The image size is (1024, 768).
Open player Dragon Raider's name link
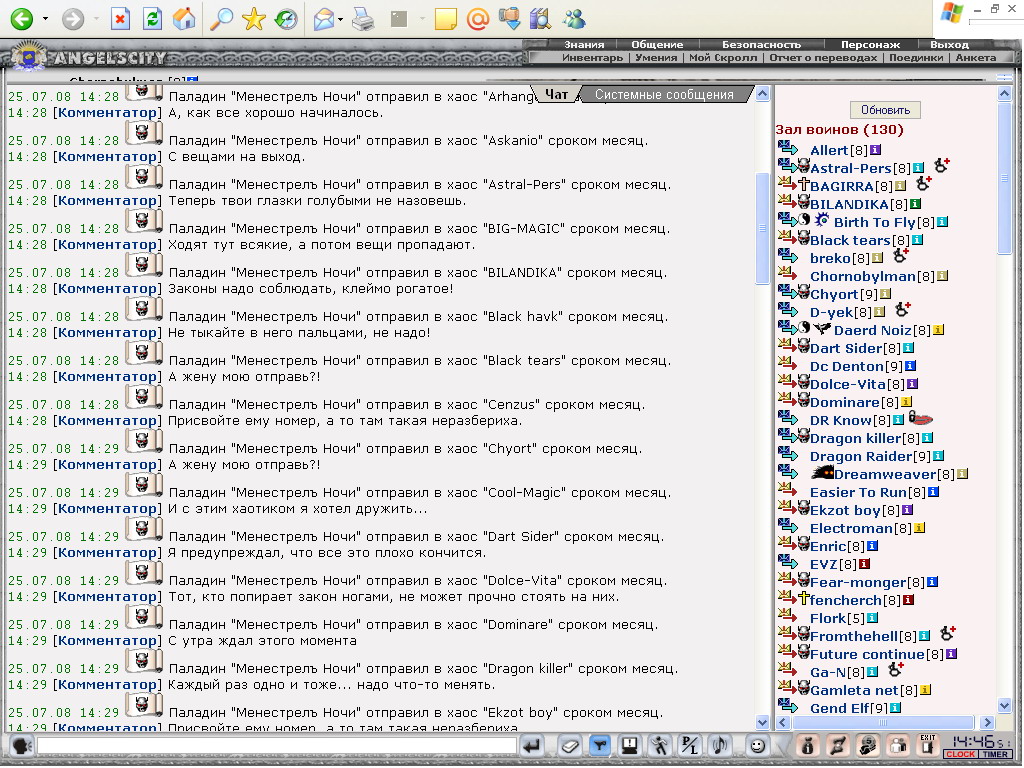point(860,456)
